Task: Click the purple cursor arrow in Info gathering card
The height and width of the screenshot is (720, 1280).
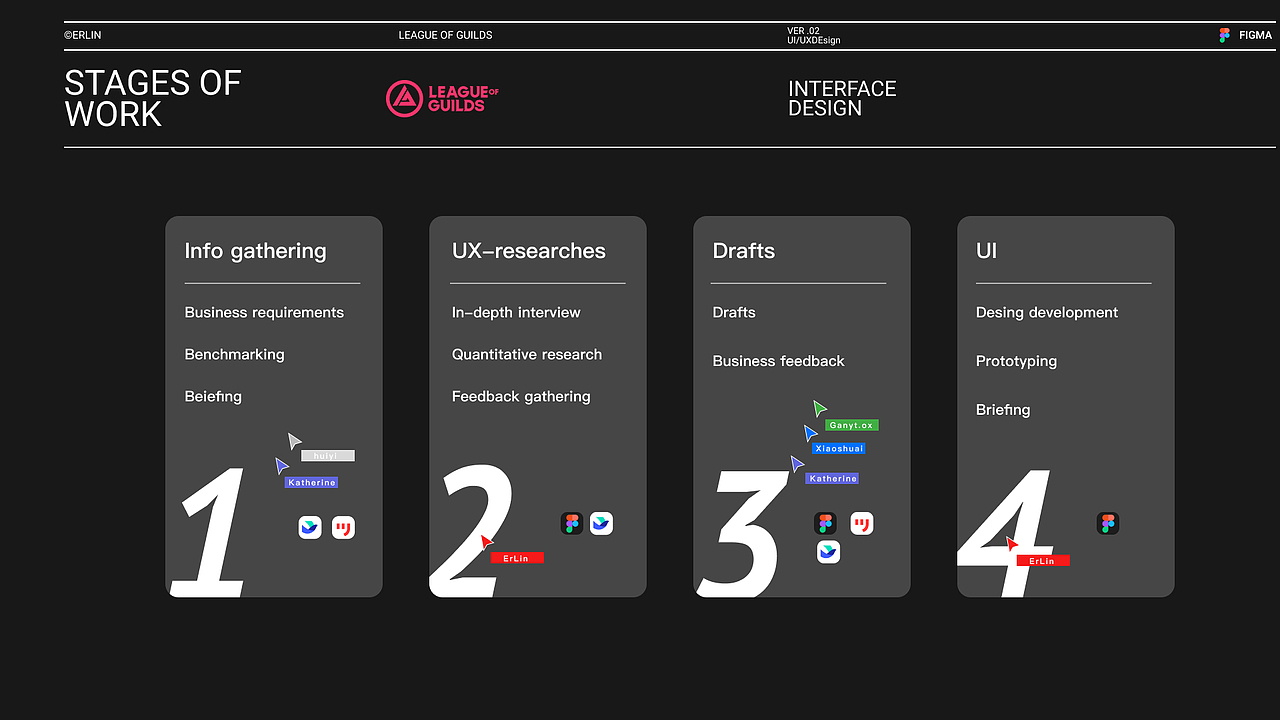Action: click(x=282, y=466)
